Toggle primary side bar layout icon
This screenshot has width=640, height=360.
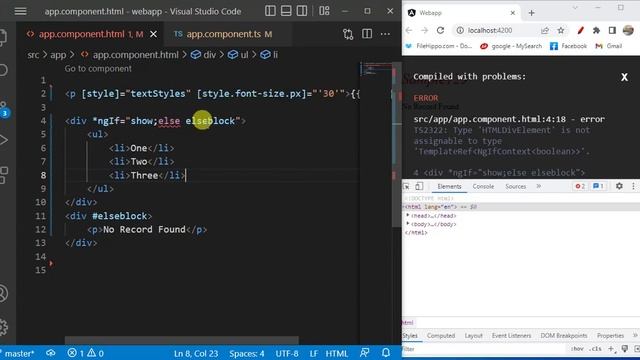270,11
